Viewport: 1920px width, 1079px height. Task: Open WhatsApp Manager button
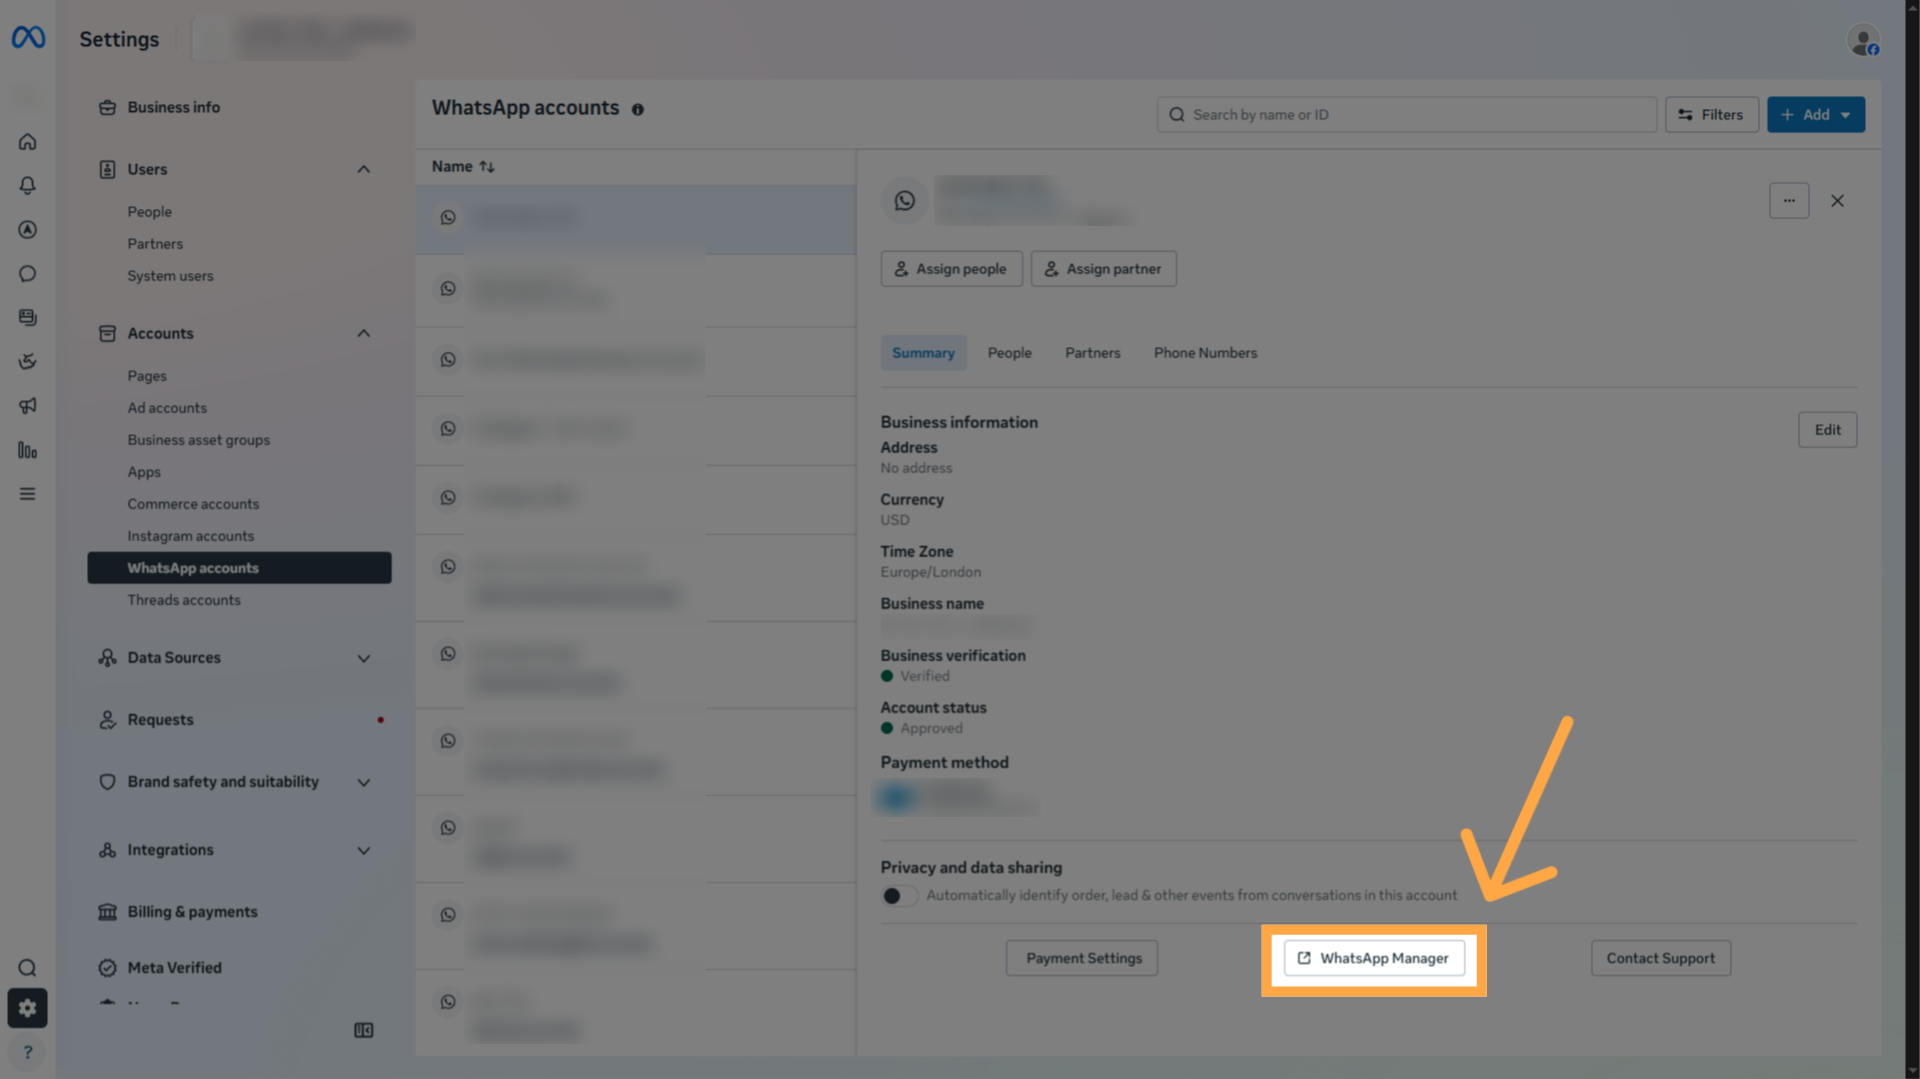click(x=1374, y=958)
